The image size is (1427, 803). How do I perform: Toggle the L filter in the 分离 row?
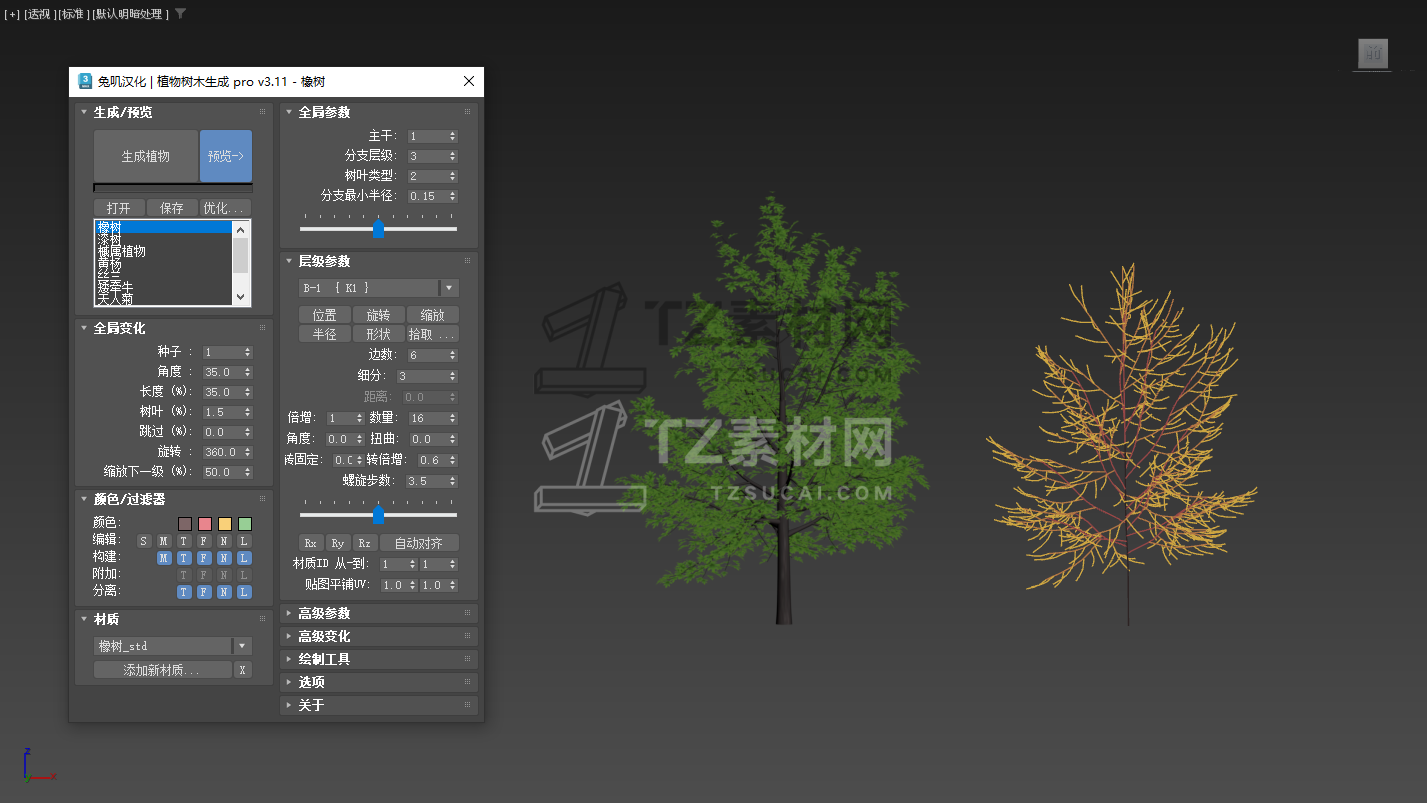[x=244, y=592]
